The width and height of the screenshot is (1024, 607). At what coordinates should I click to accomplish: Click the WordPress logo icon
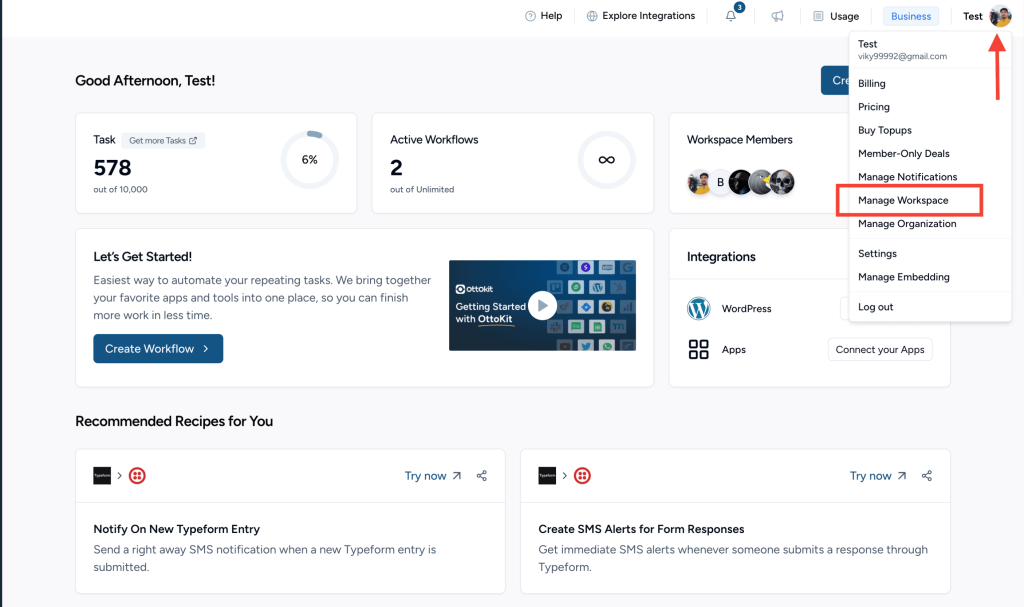(x=699, y=309)
